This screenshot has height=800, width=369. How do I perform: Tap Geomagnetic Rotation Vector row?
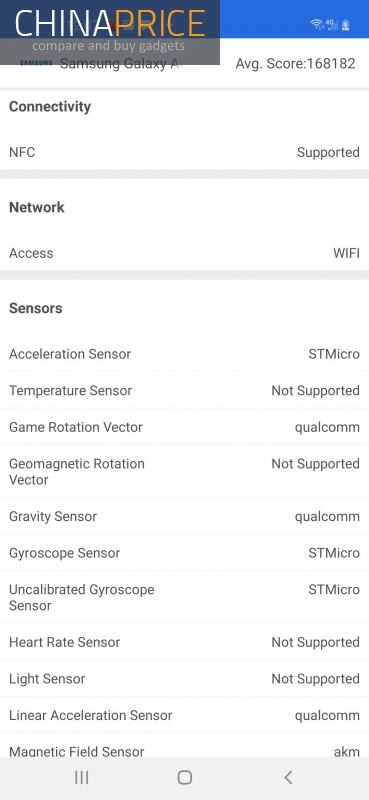click(184, 471)
